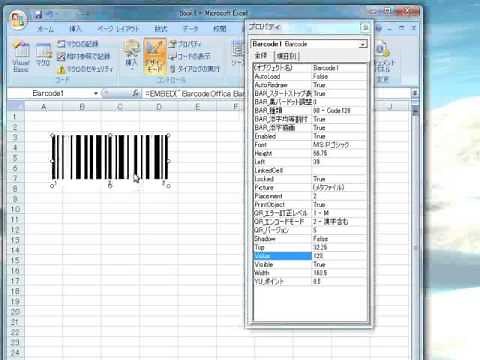Screen dimensions: 480x360
Task: Switch to the ホーム tab
Action: pos(45,29)
